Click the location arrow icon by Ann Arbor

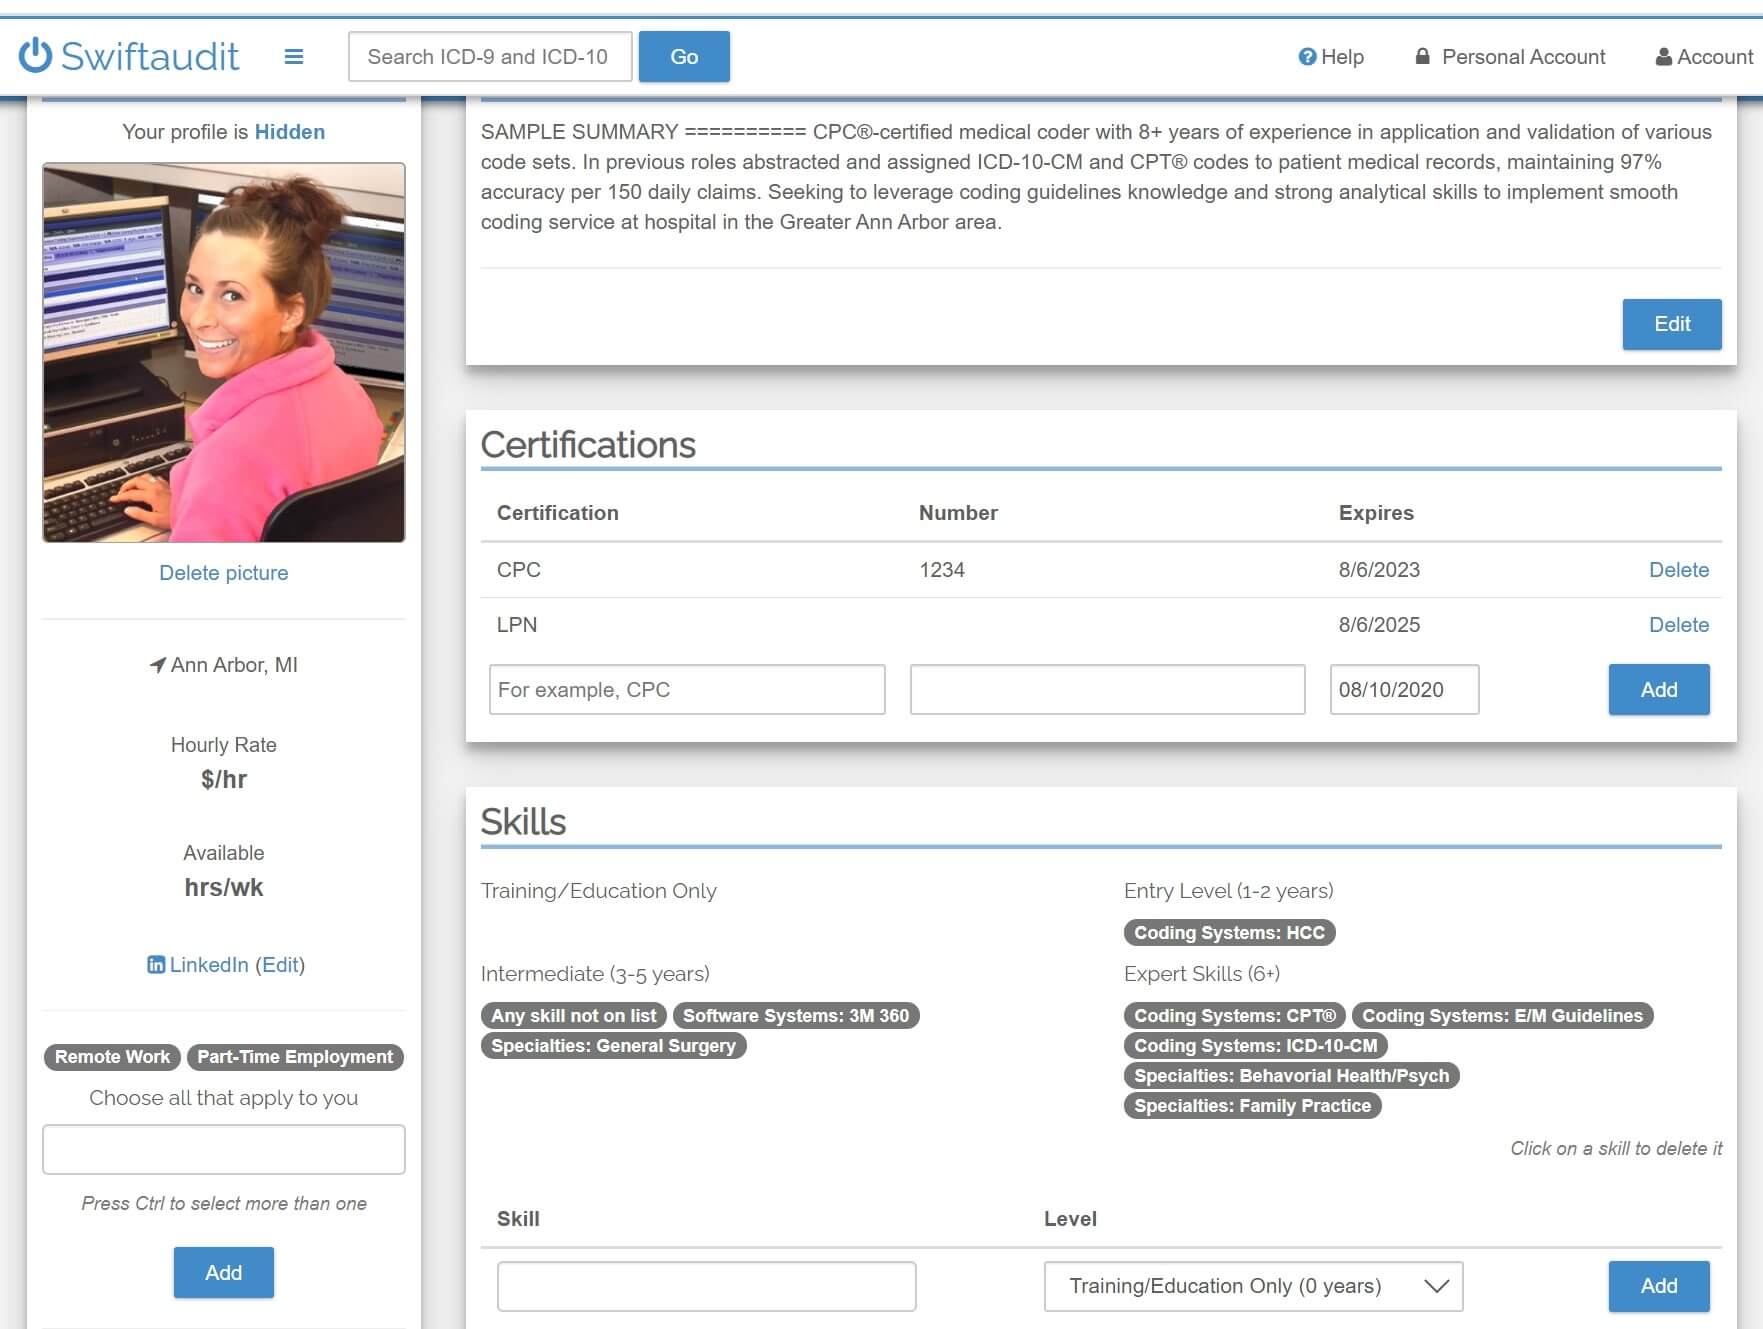[157, 665]
